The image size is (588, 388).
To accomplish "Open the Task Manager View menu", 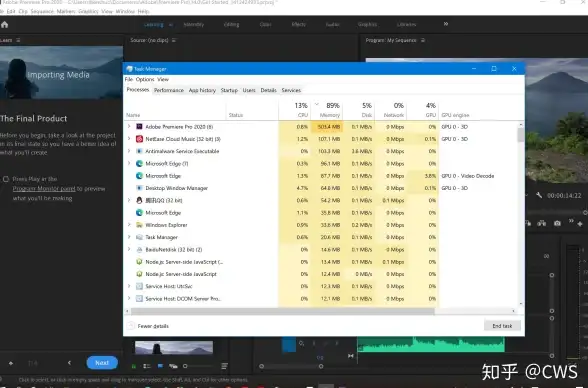I will tap(163, 79).
